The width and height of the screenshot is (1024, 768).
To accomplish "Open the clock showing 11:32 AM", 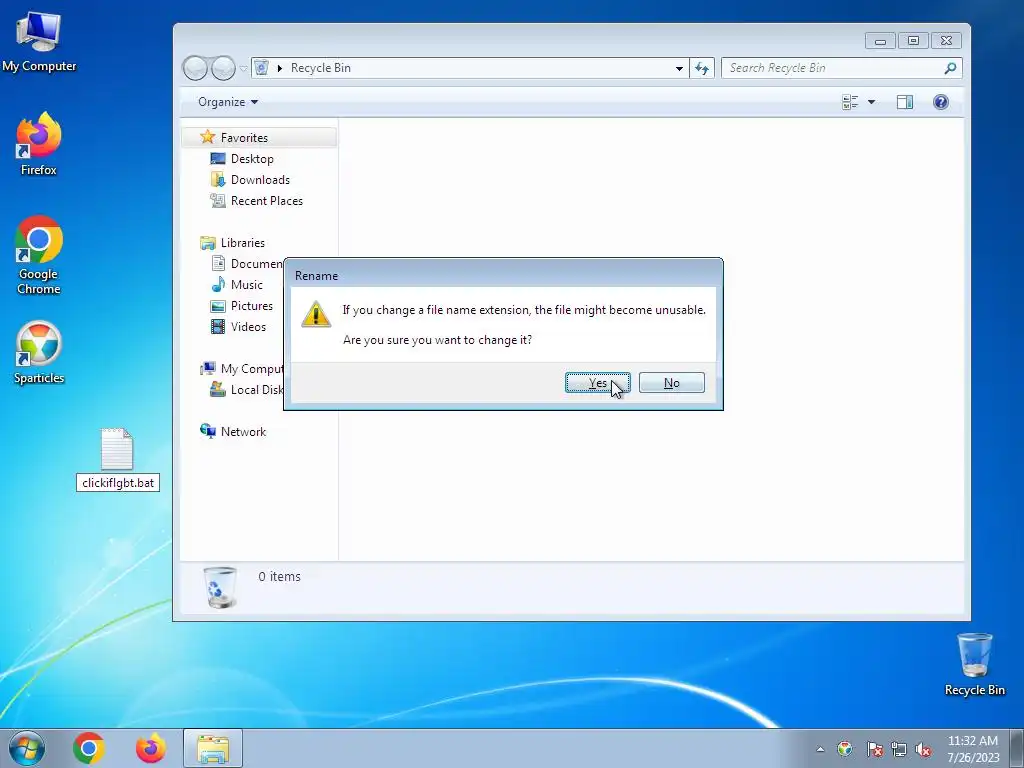I will tap(973, 748).
